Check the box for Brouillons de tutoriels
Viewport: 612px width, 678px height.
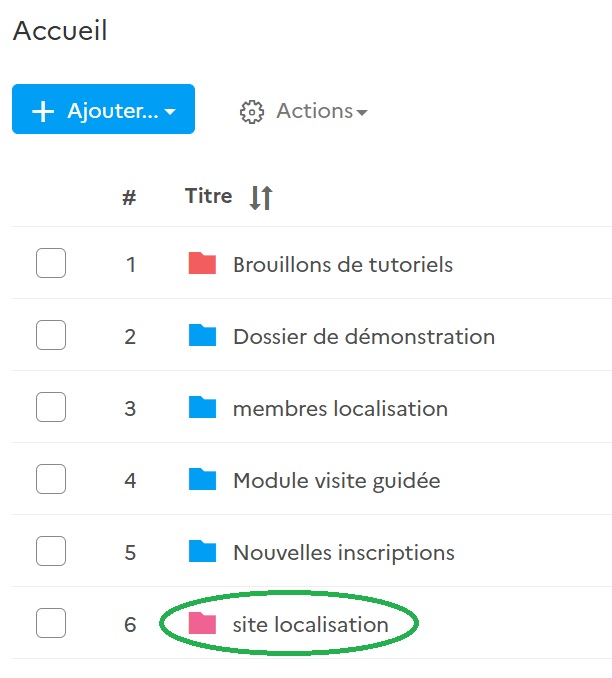point(51,264)
